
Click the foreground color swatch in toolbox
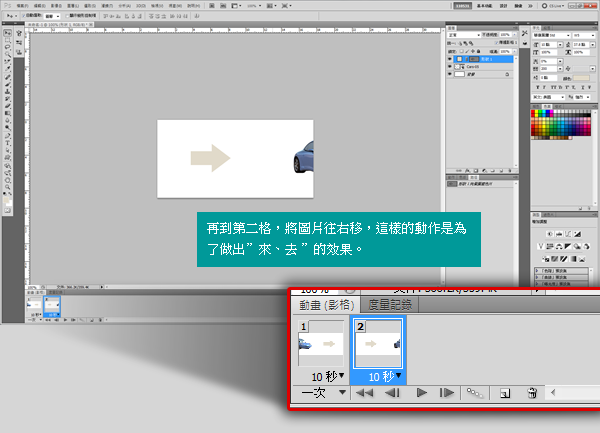pos(6,200)
